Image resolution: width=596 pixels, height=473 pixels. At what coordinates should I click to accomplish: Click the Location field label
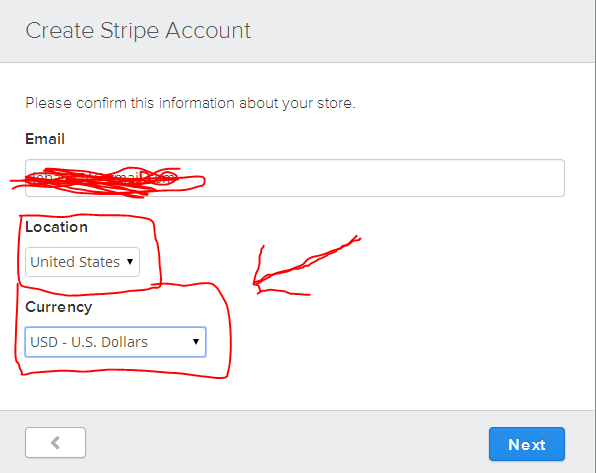(x=56, y=227)
